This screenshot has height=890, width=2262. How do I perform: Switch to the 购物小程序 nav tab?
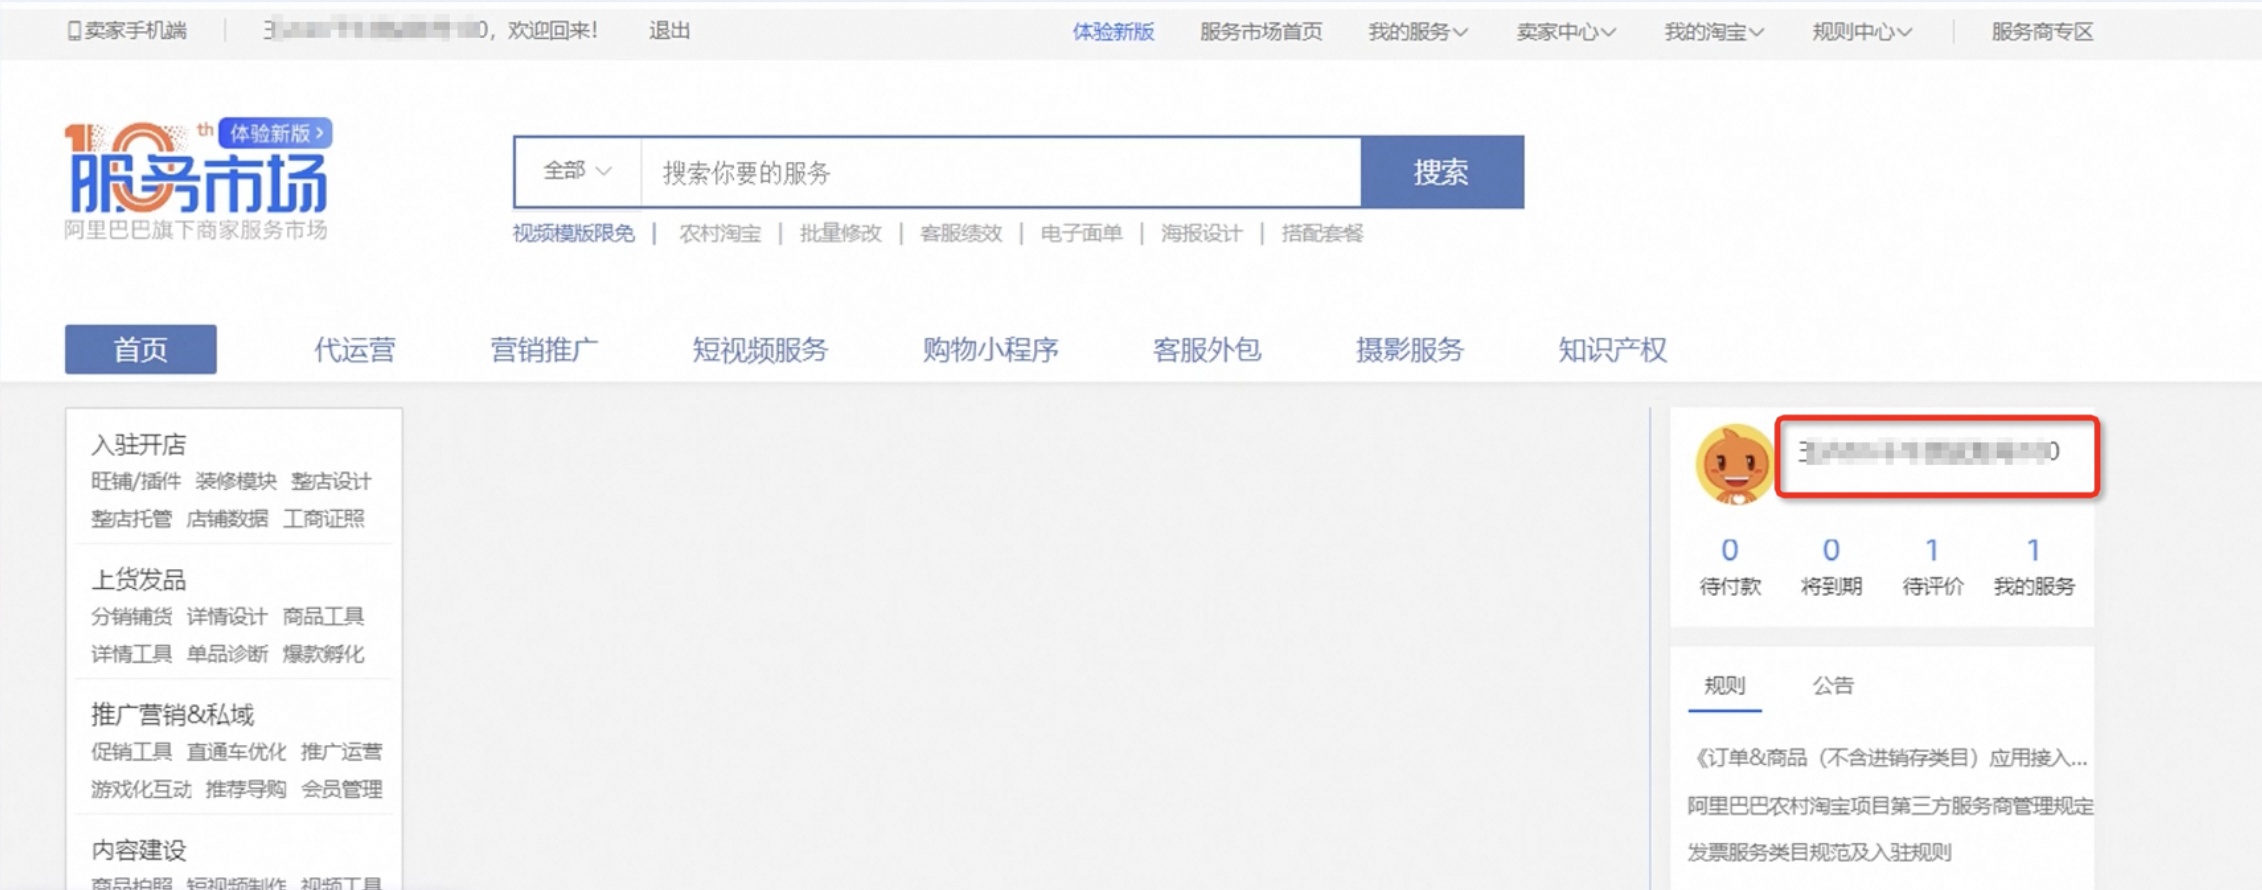(990, 349)
